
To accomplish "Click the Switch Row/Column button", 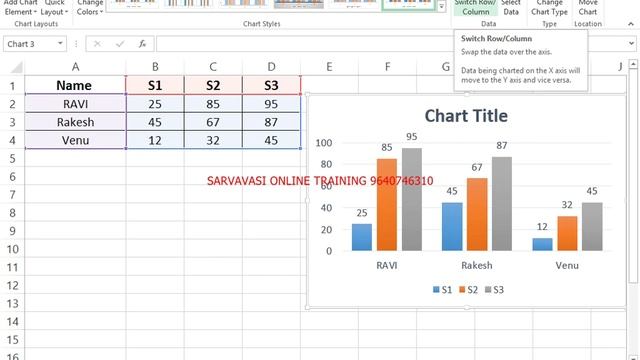I will click(475, 8).
